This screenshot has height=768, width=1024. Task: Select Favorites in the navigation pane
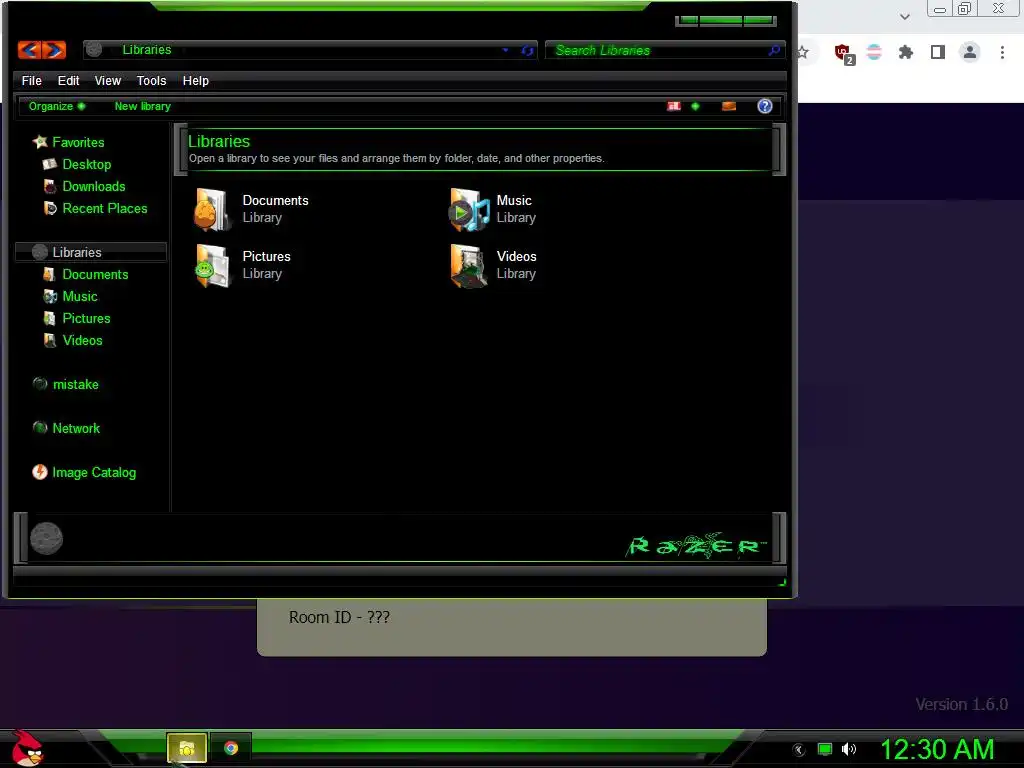point(69,142)
